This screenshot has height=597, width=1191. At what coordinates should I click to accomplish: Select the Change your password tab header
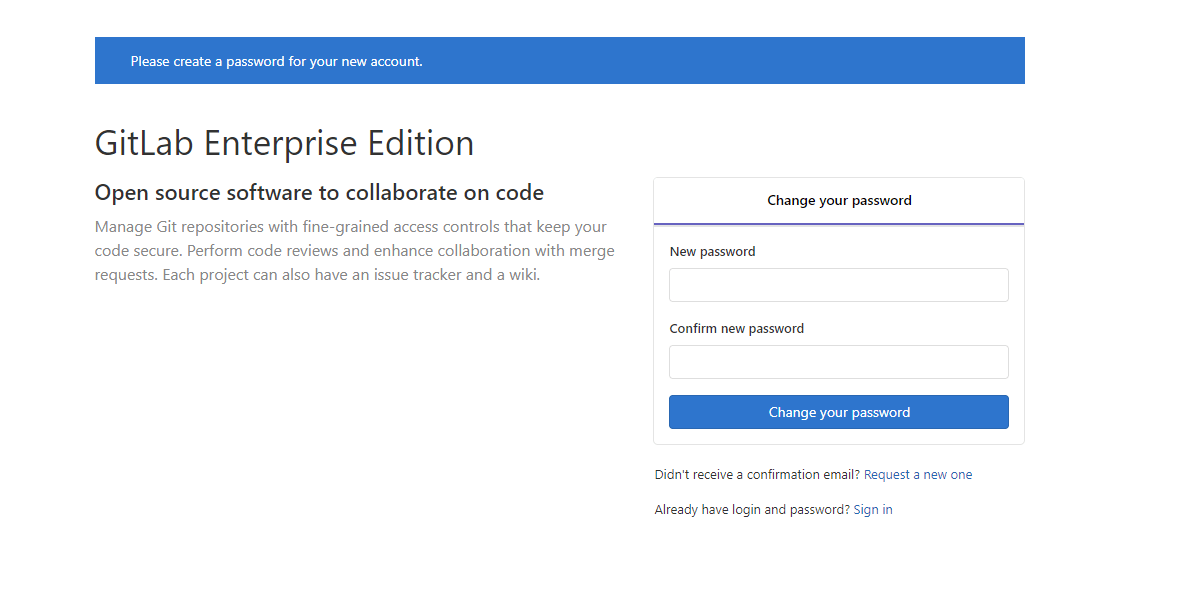(x=839, y=201)
